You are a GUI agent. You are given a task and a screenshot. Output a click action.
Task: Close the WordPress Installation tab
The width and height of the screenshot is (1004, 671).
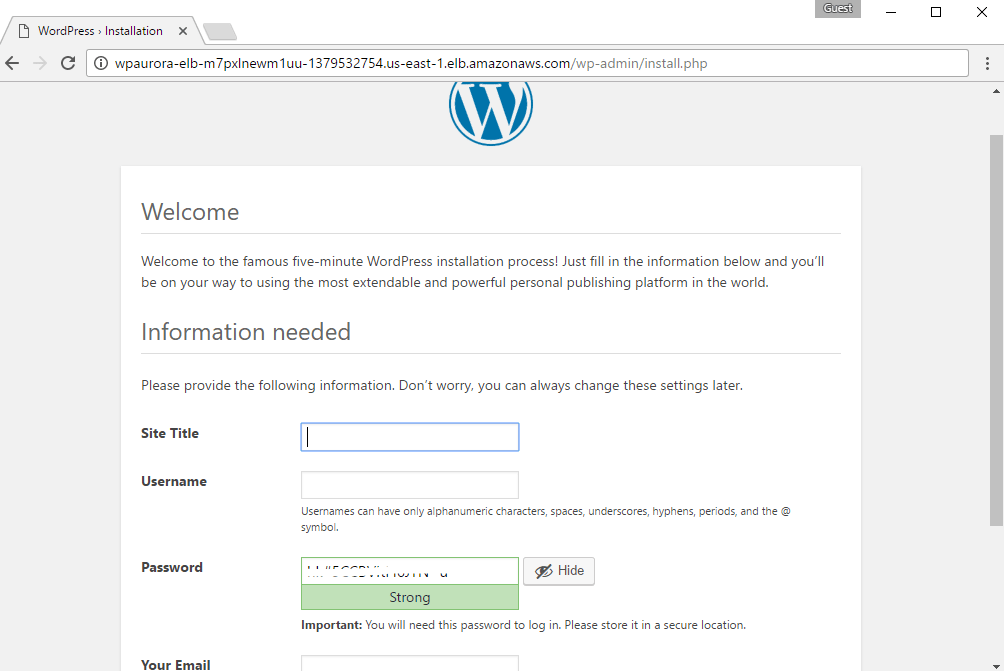coord(183,31)
